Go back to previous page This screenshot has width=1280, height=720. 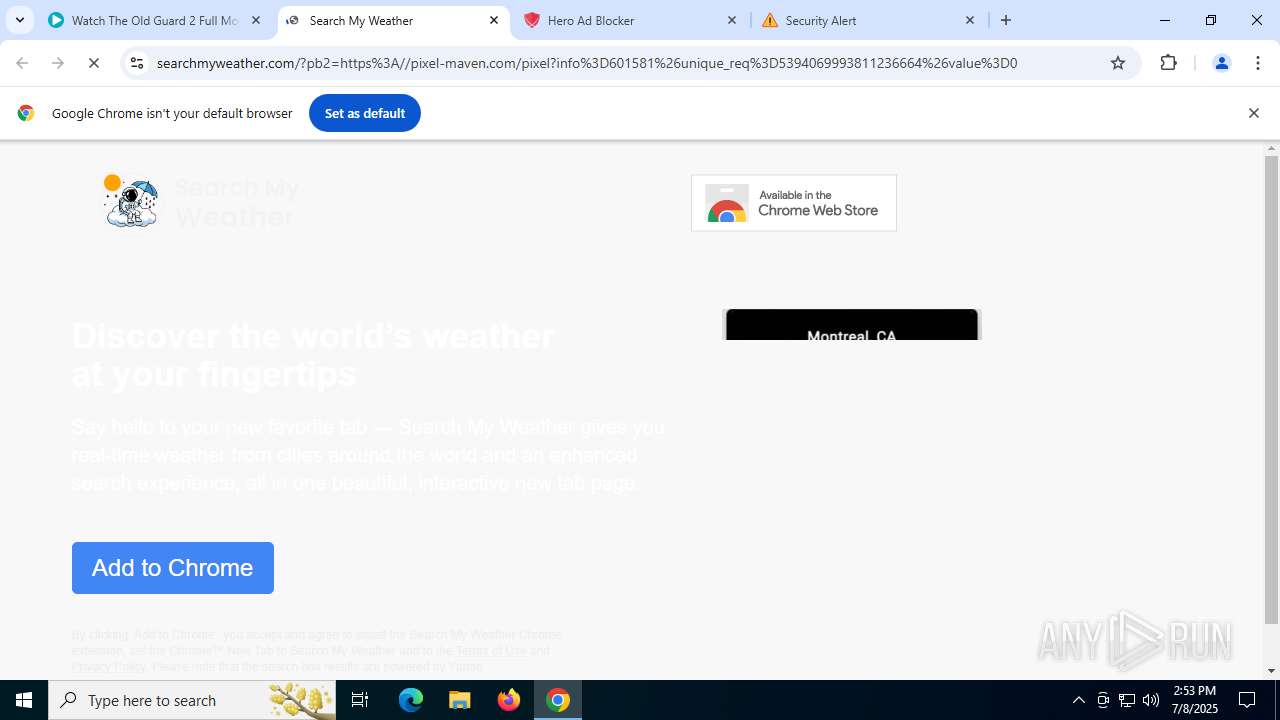tap(22, 63)
